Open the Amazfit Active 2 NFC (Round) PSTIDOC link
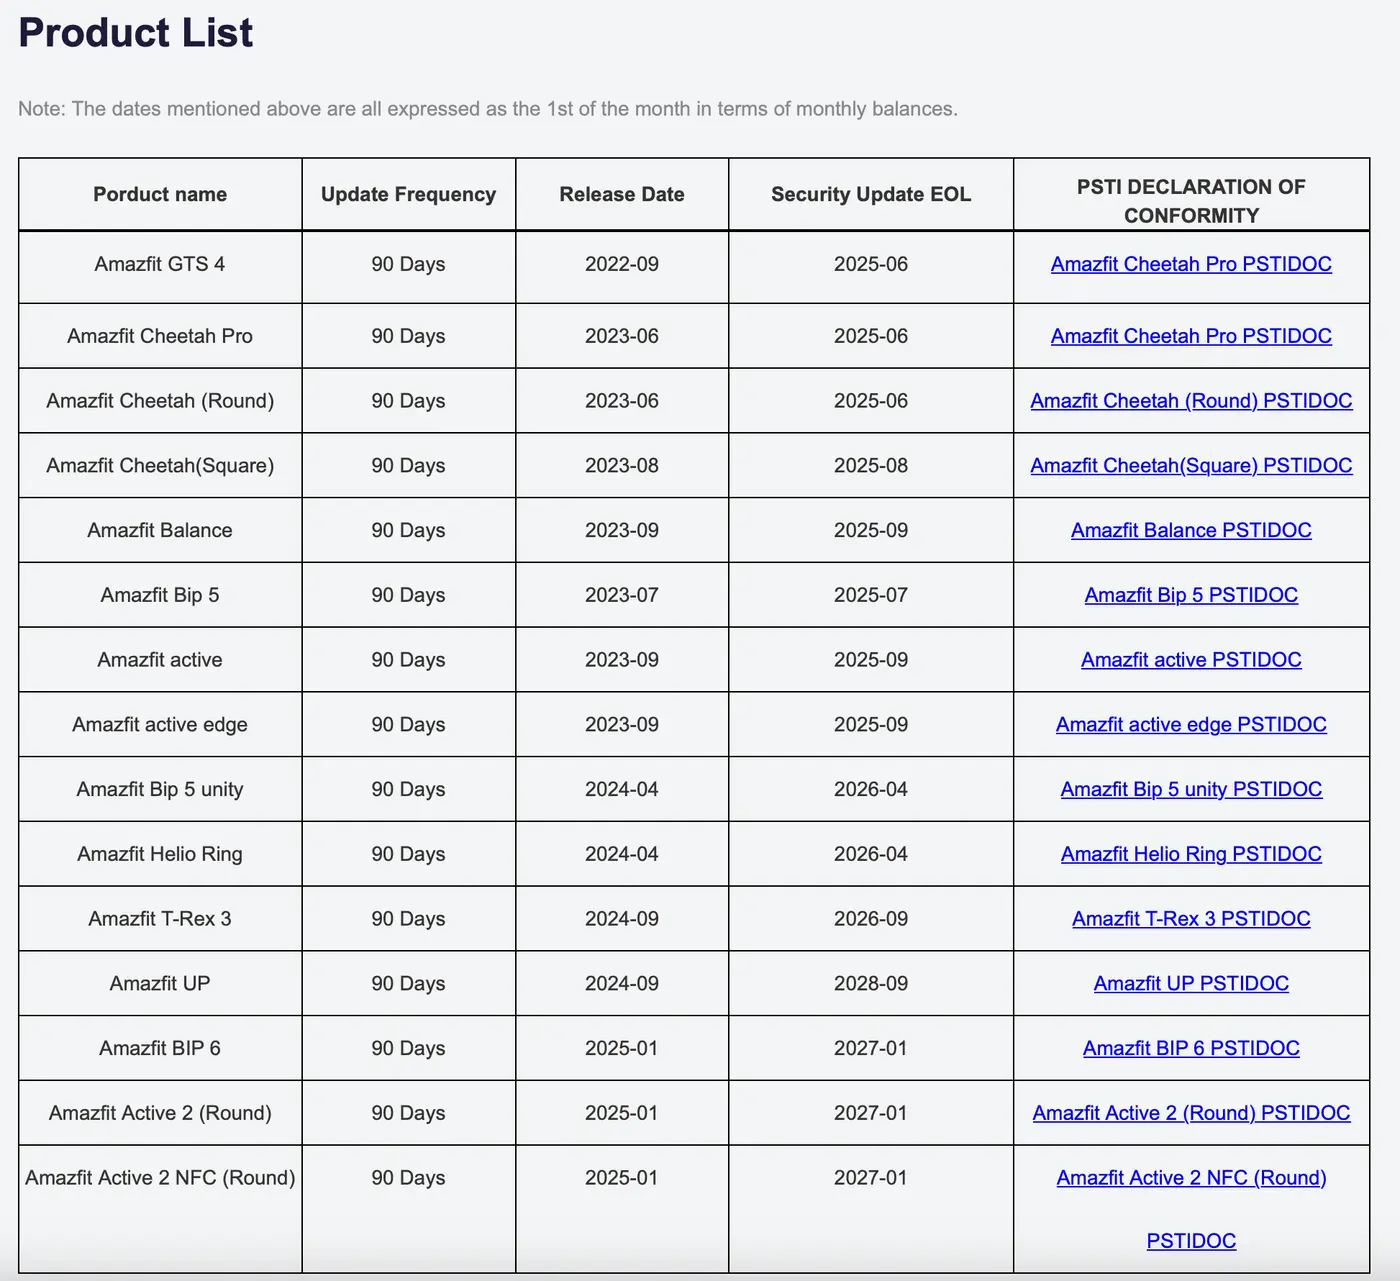This screenshot has width=1400, height=1281. pos(1190,1178)
